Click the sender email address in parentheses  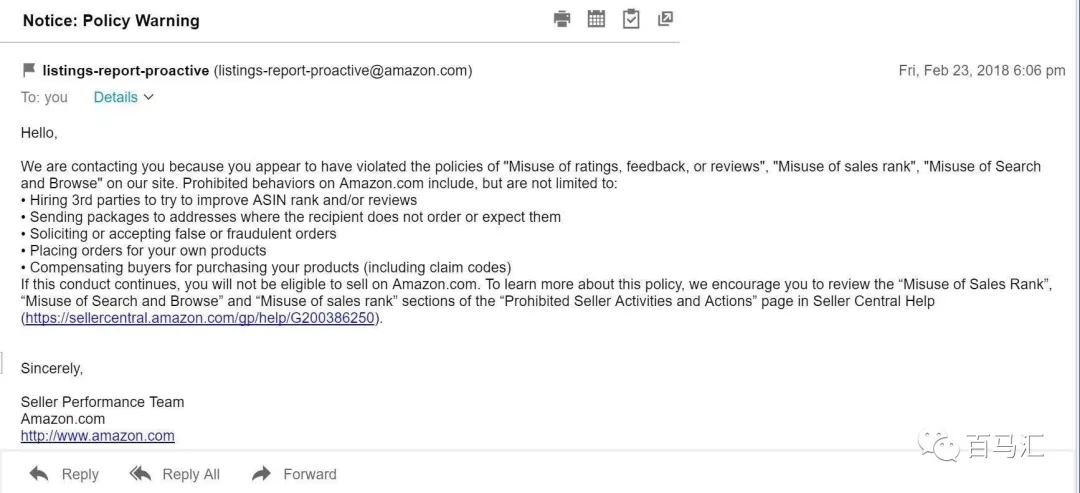click(342, 70)
